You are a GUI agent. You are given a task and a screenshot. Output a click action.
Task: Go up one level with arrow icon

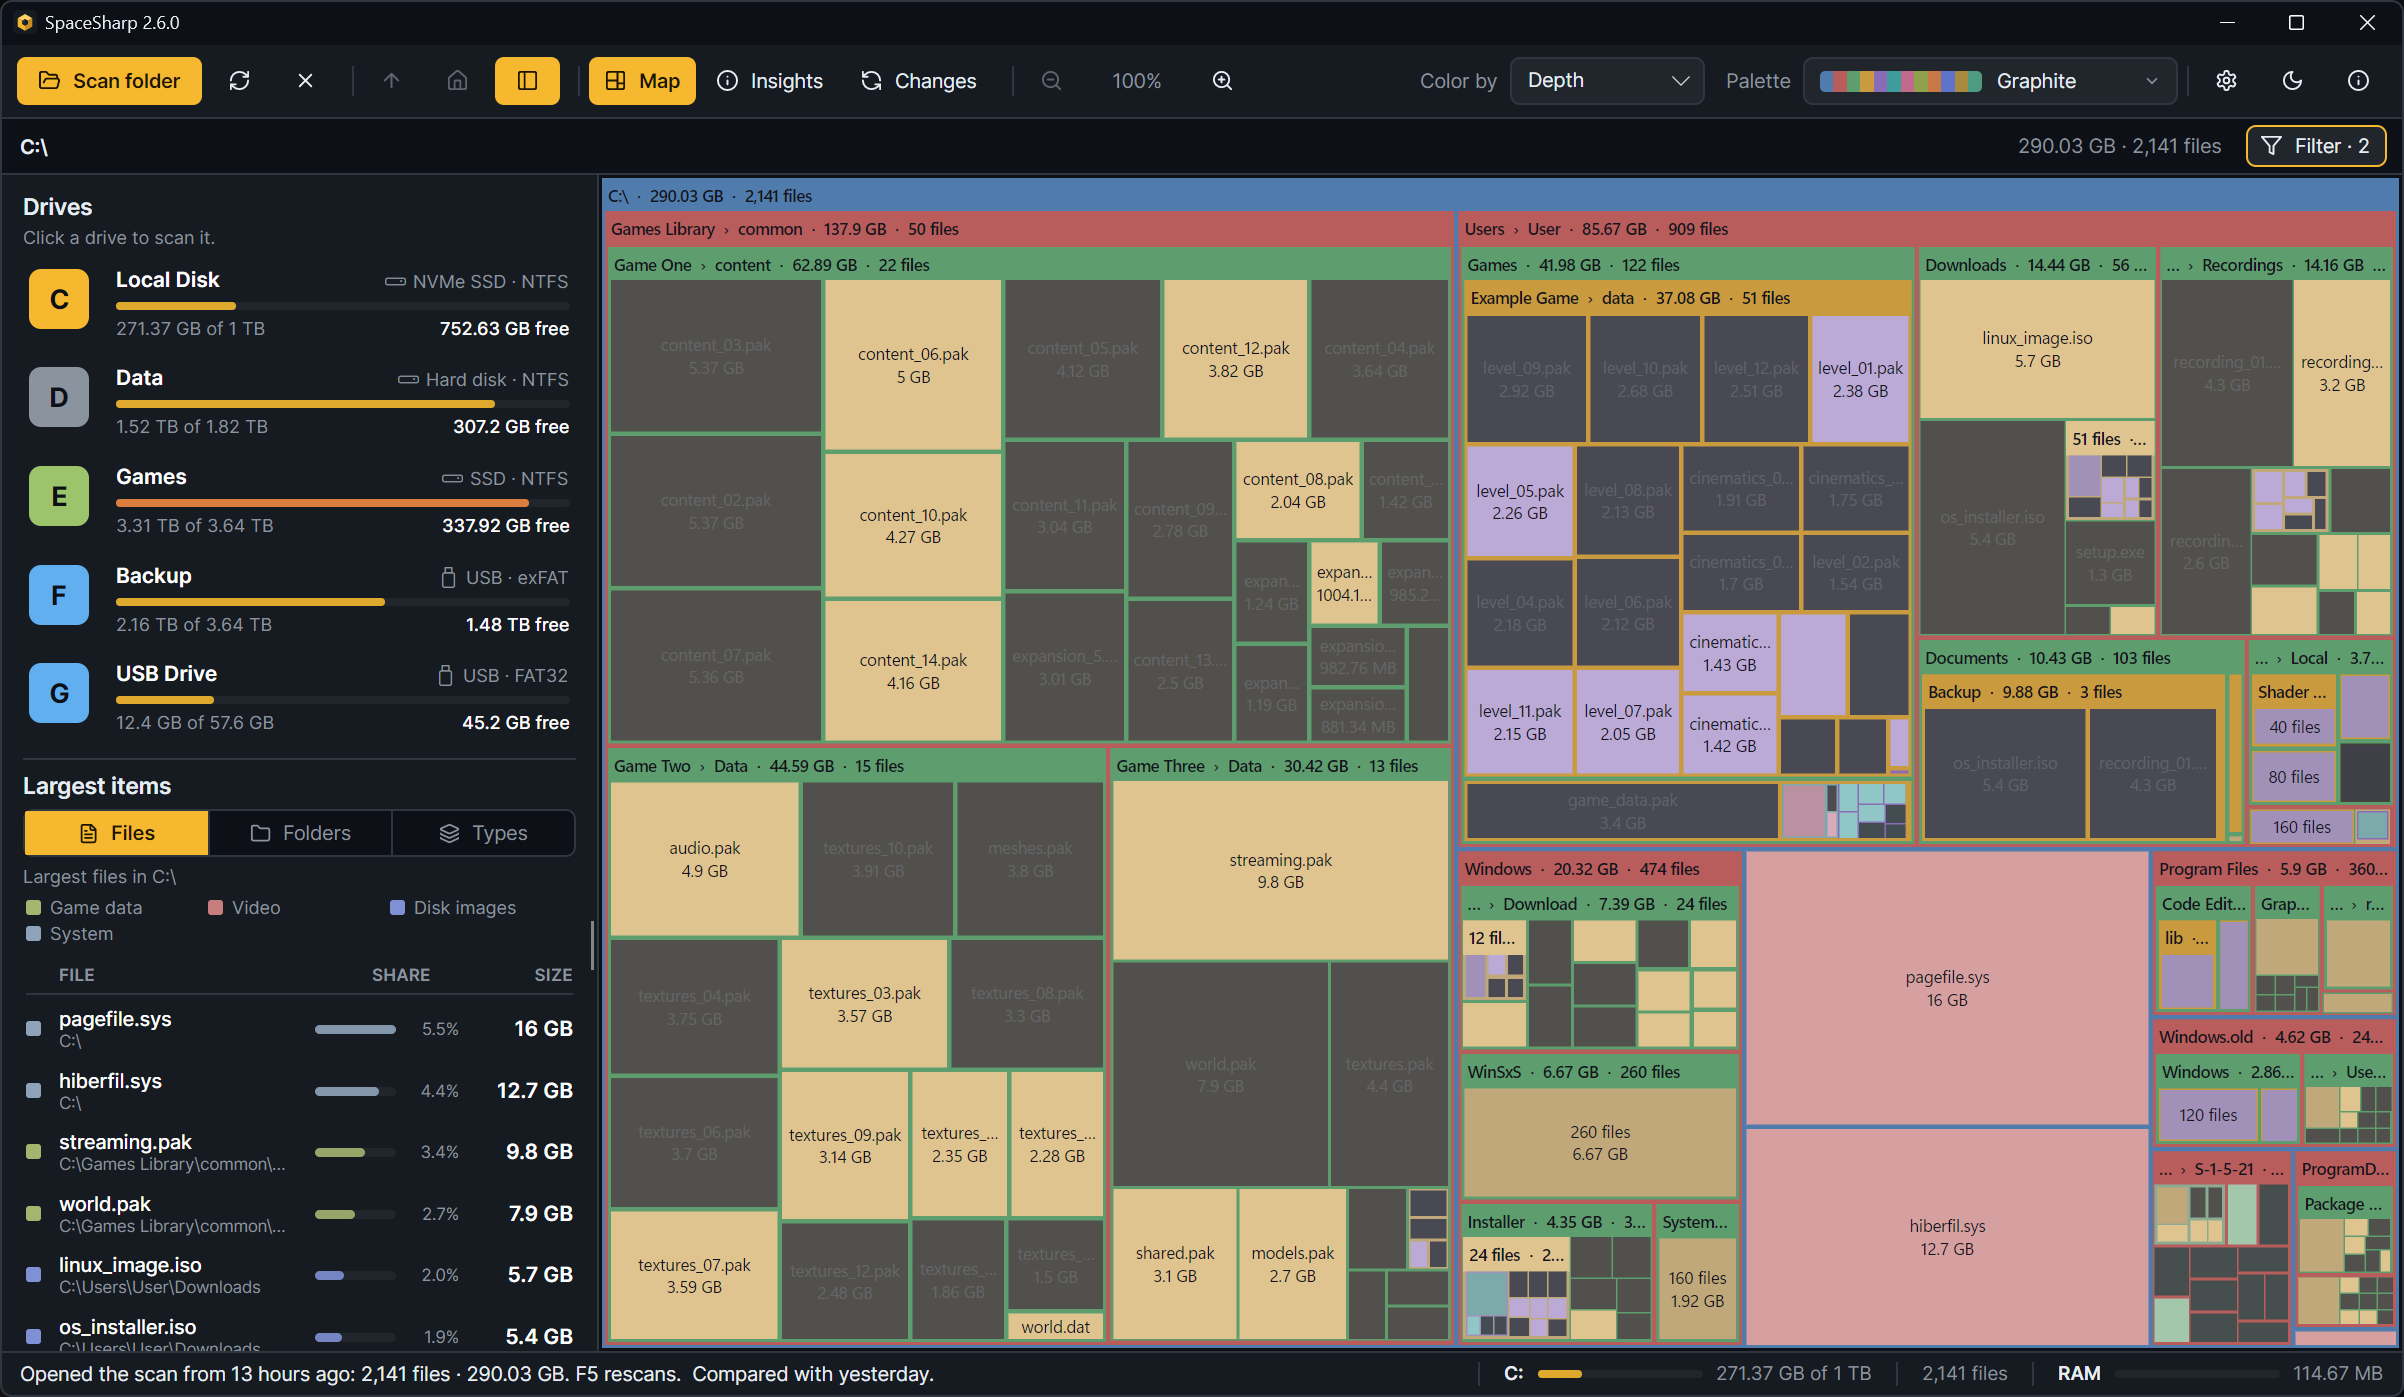tap(391, 81)
